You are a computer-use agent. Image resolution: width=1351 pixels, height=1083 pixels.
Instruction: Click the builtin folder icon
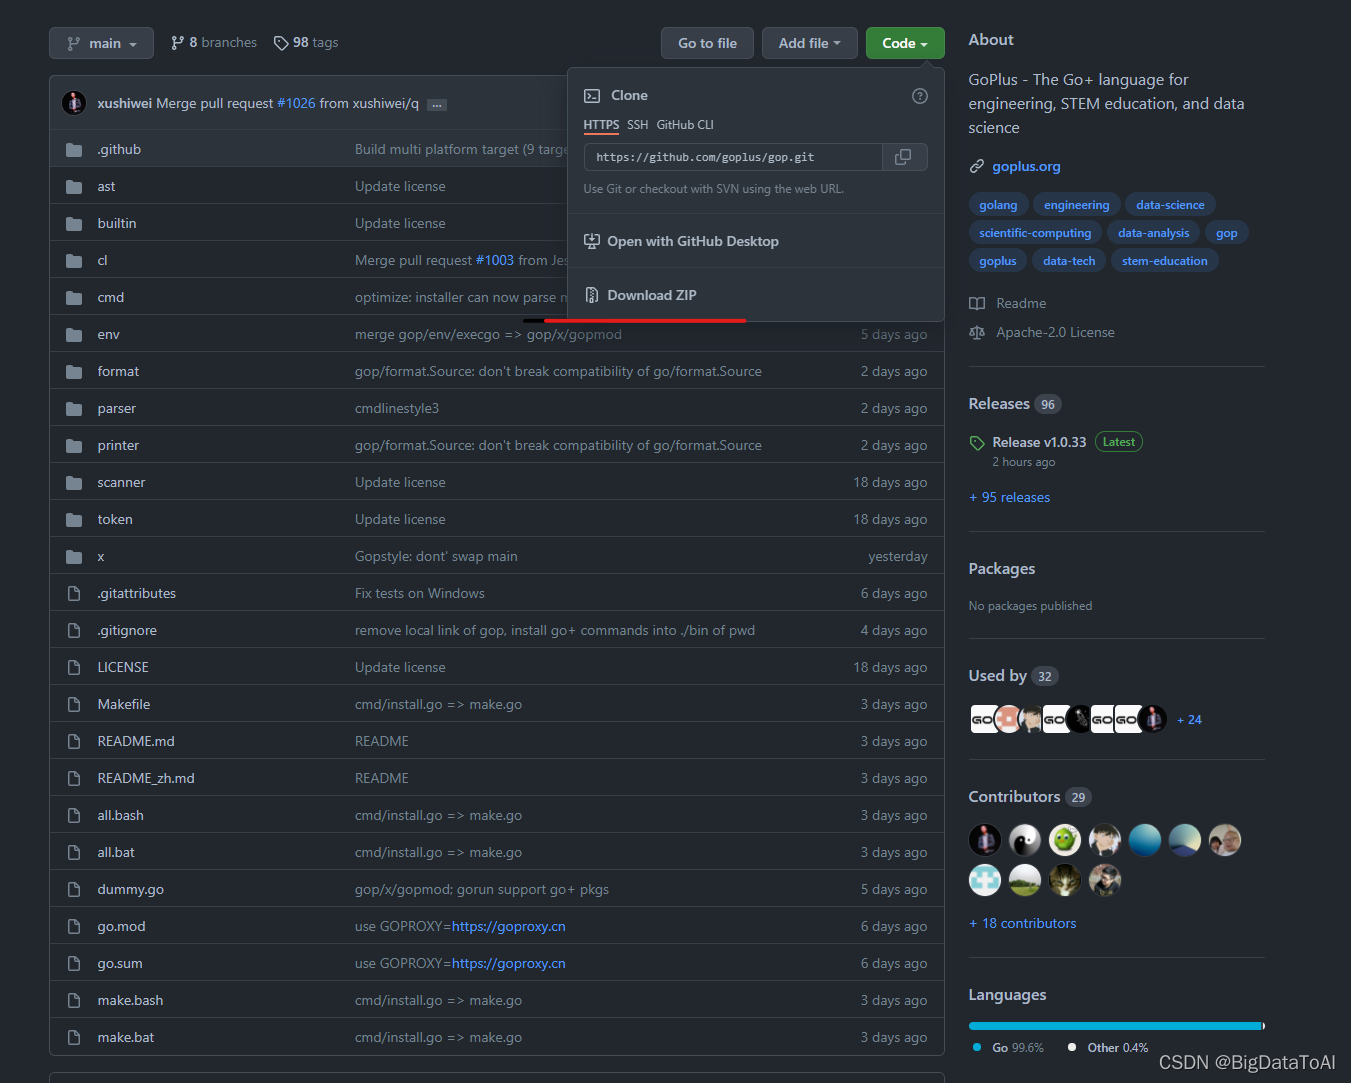point(74,224)
